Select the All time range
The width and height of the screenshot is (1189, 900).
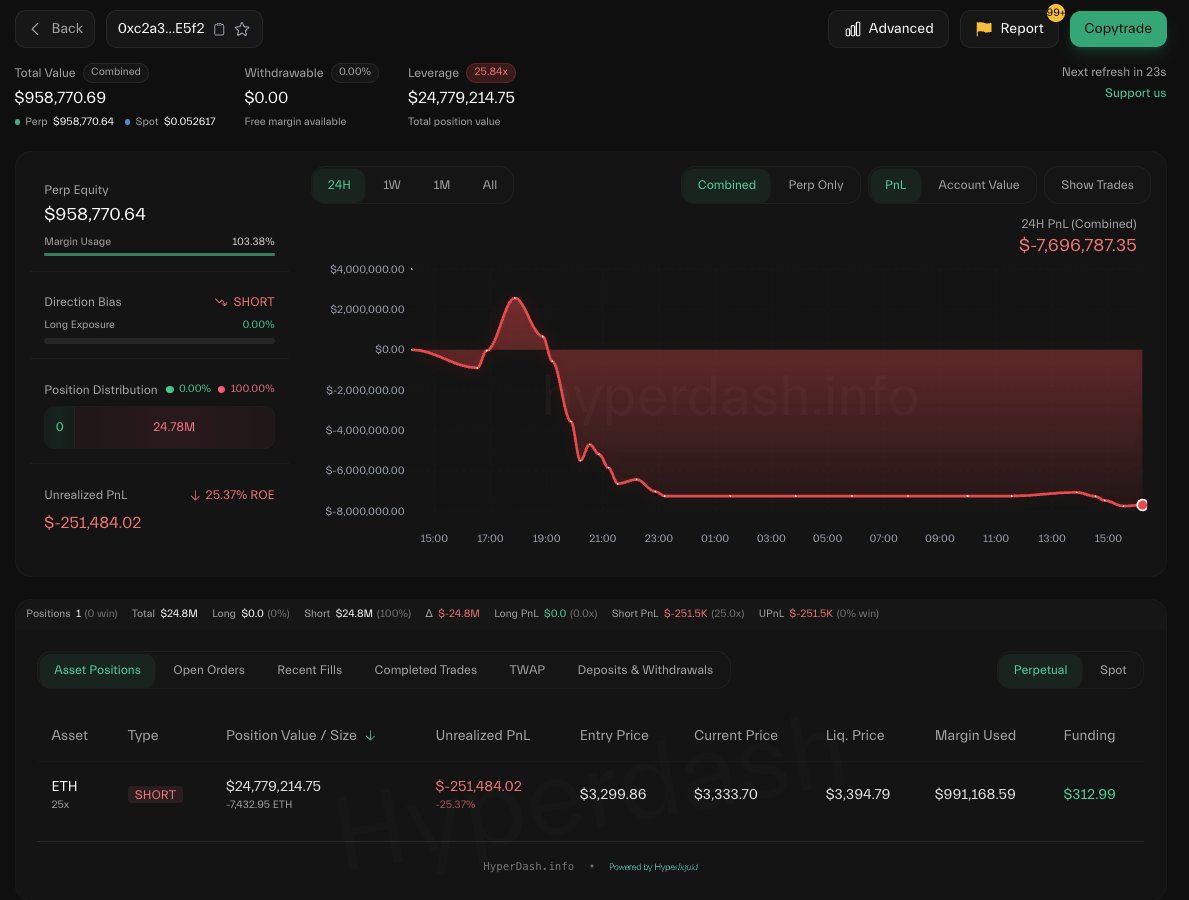pos(489,185)
